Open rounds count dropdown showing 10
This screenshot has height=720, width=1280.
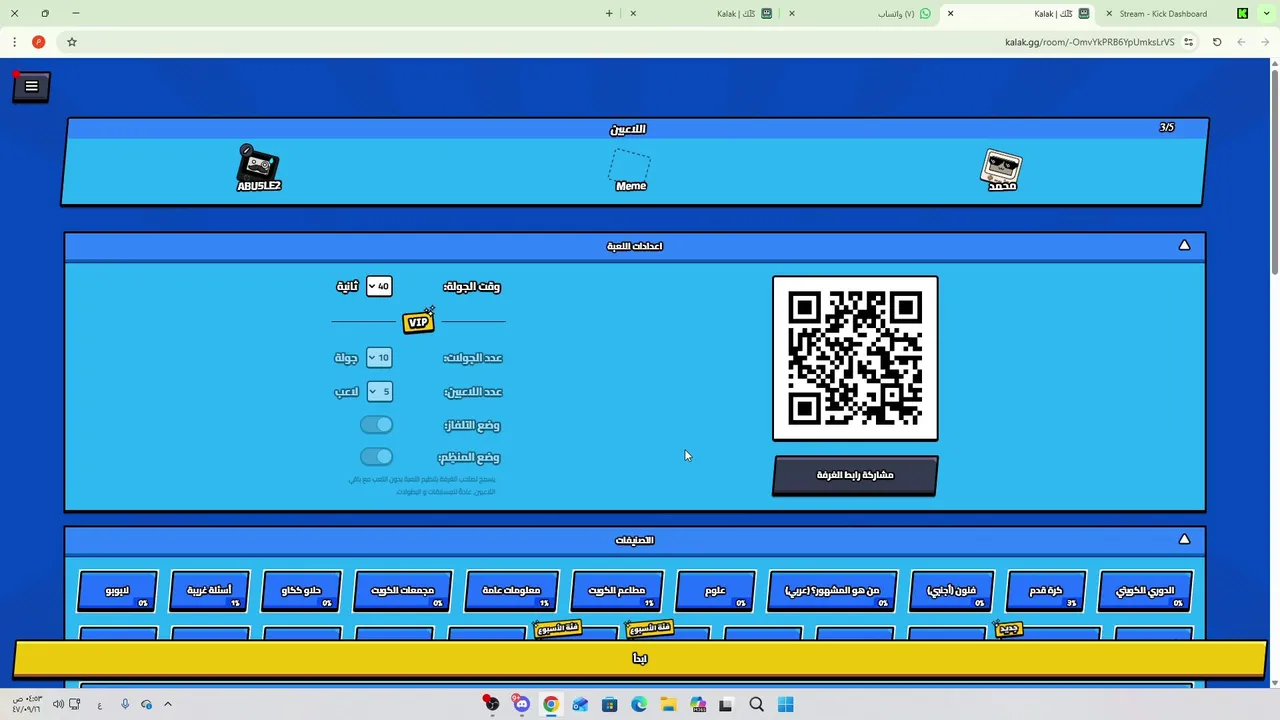coord(379,358)
